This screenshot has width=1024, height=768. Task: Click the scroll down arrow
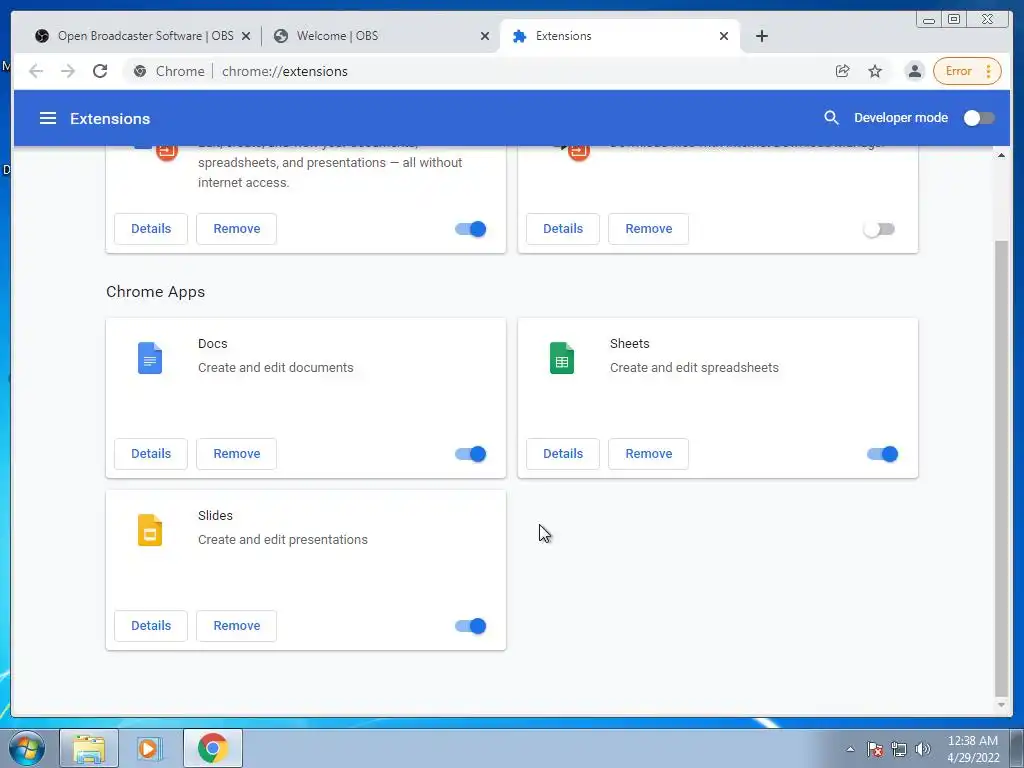pyautogui.click(x=1001, y=705)
